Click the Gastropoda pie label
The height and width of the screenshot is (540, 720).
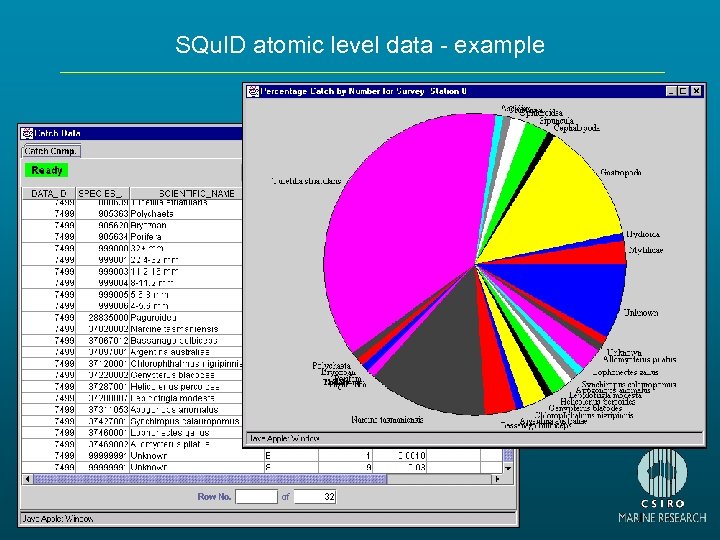click(621, 173)
